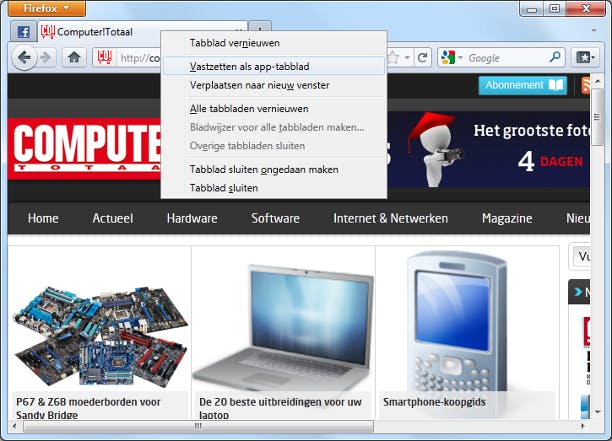Click the vertical scrollbar up arrow
The width and height of the screenshot is (612, 441).
click(597, 81)
